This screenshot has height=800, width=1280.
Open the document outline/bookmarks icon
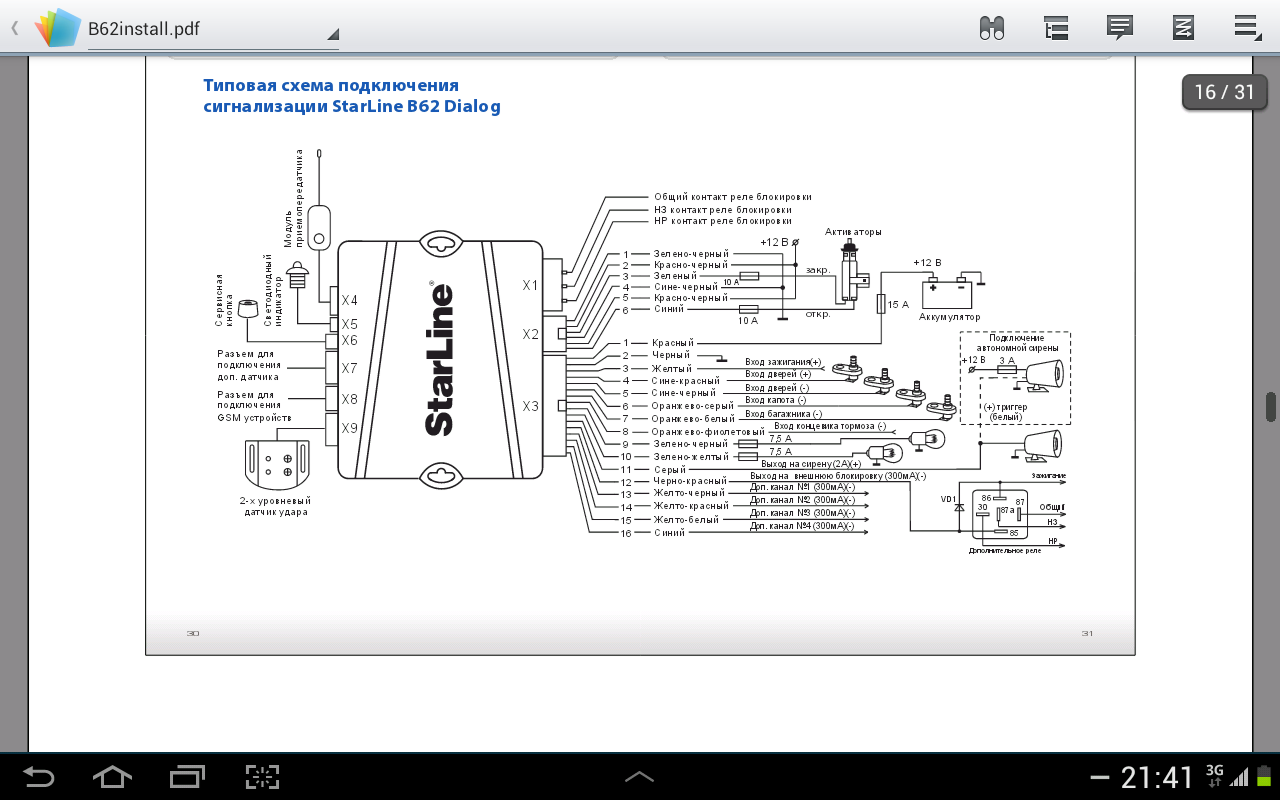pos(1056,28)
